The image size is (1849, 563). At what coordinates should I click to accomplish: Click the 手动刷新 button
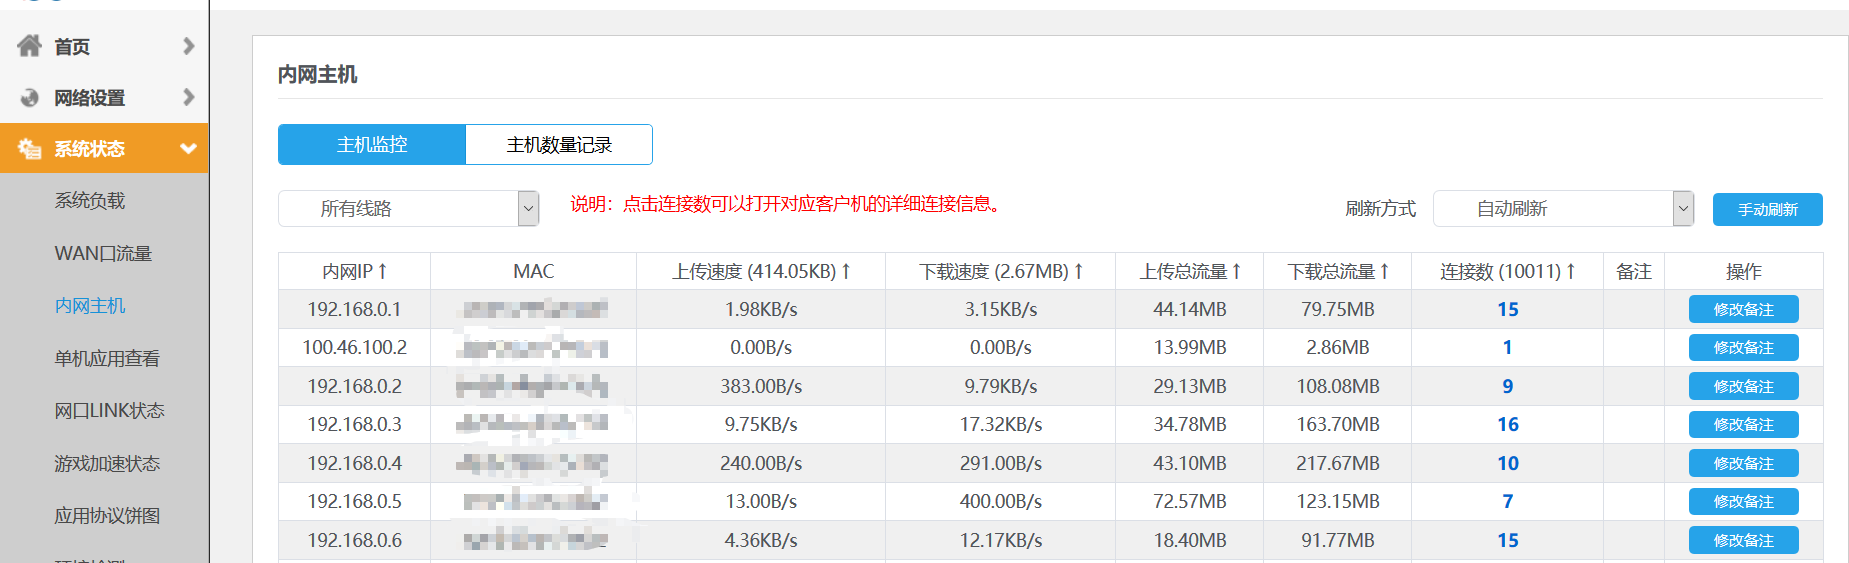(1767, 210)
